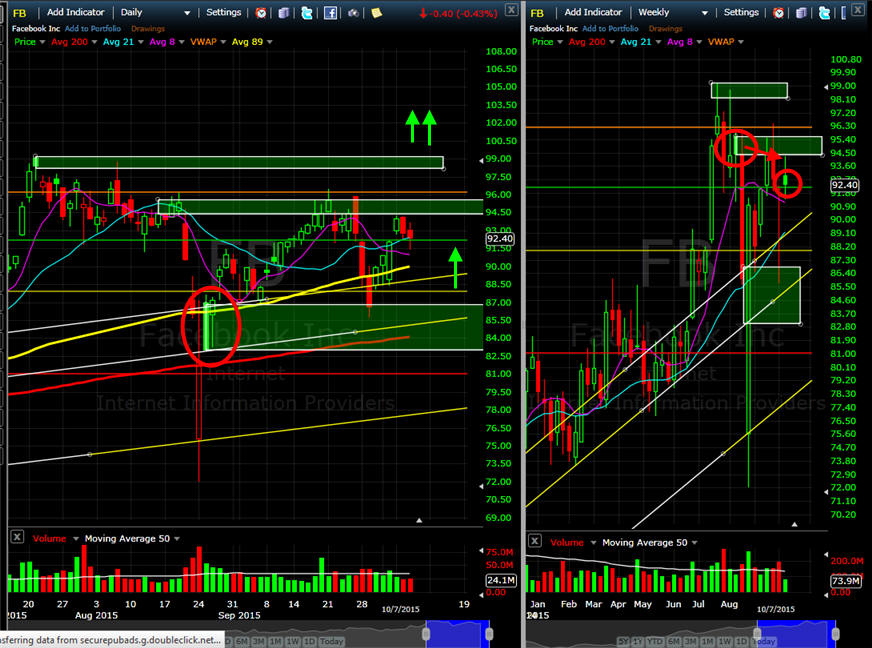Select 1M range in Daily chart

click(276, 641)
